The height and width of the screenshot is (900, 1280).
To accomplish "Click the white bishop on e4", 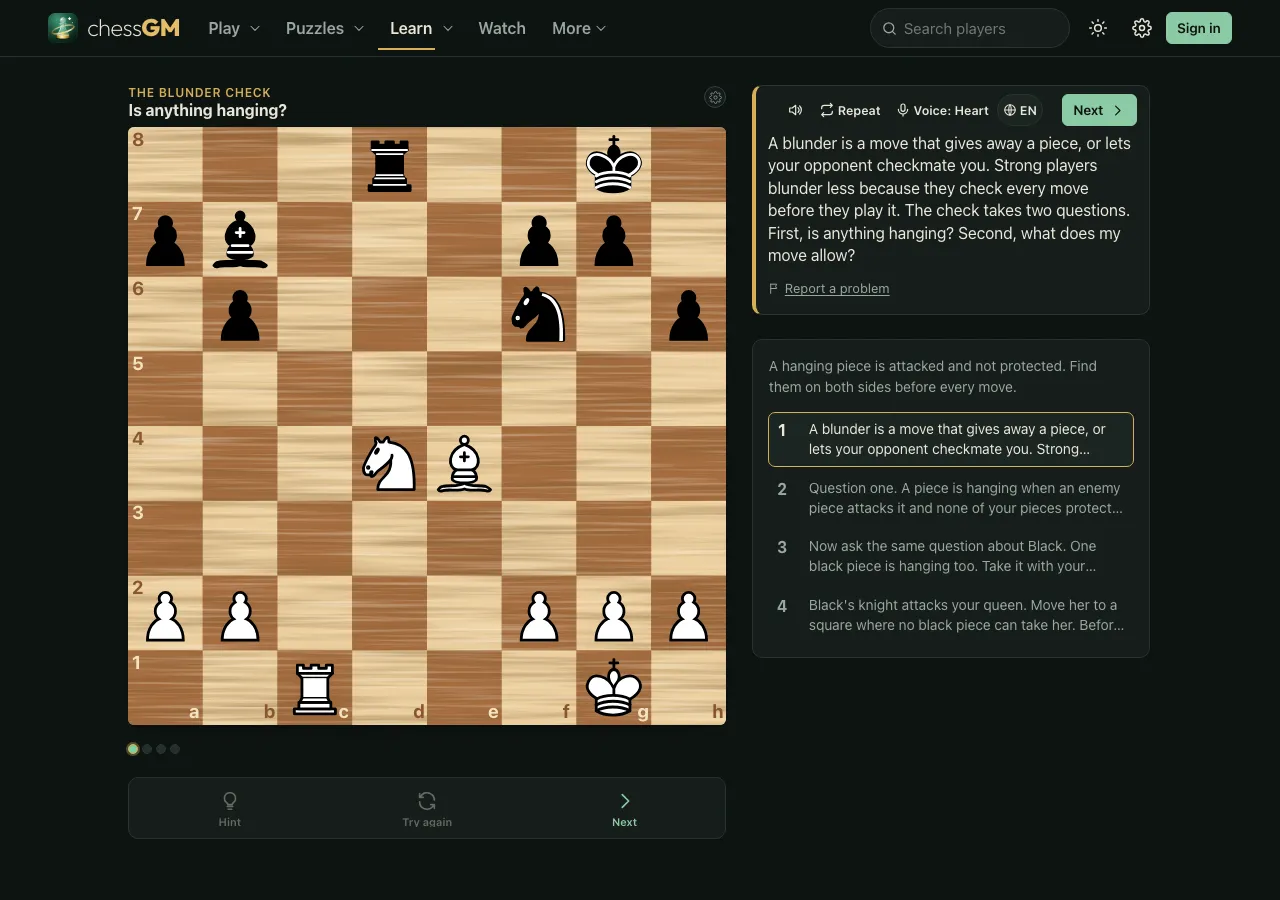I will [x=464, y=464].
